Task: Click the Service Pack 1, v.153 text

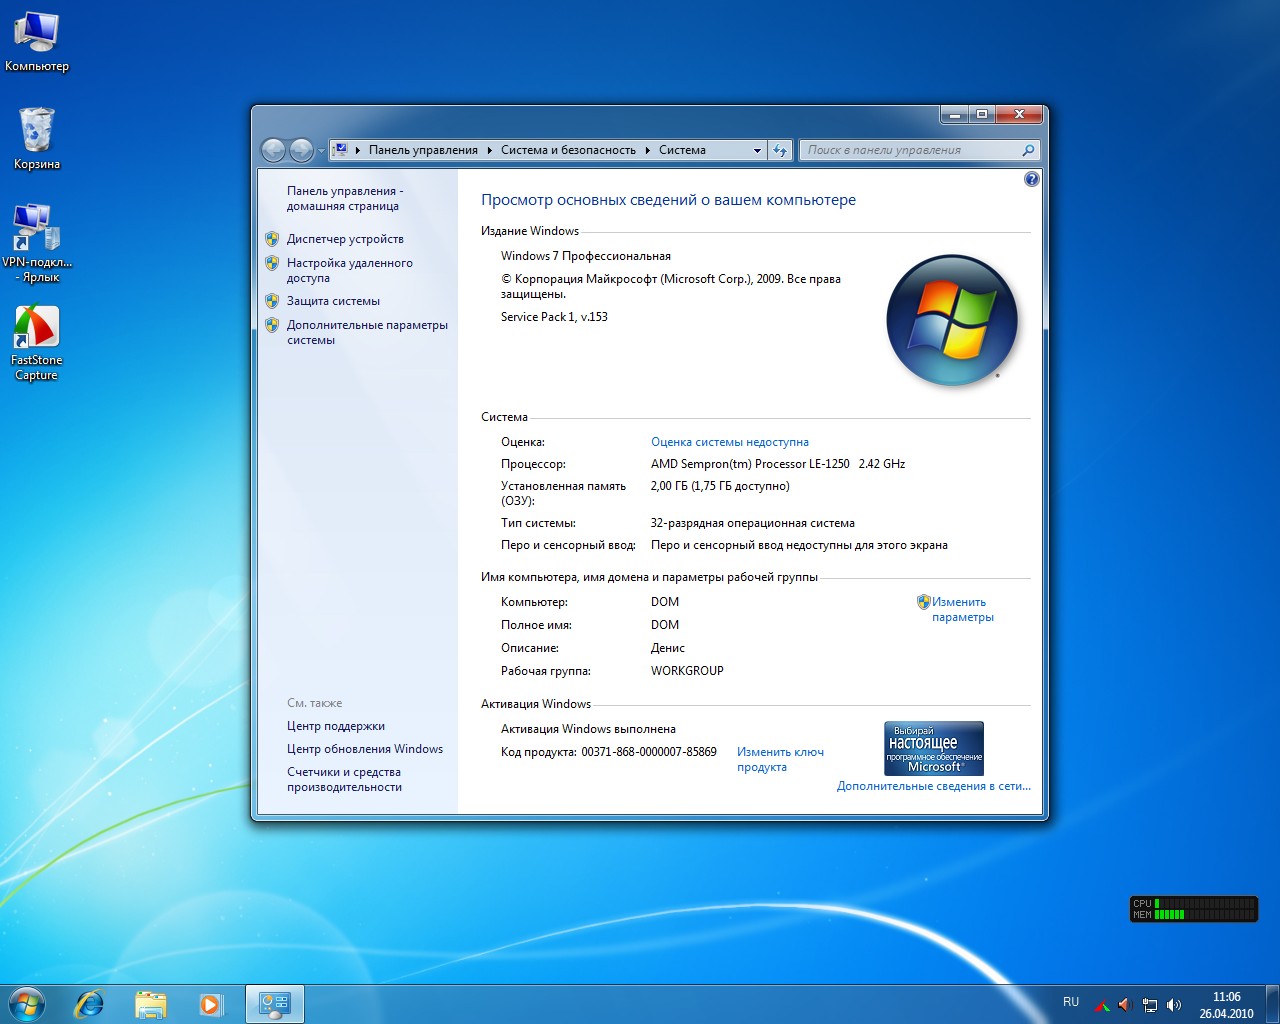Action: (554, 317)
